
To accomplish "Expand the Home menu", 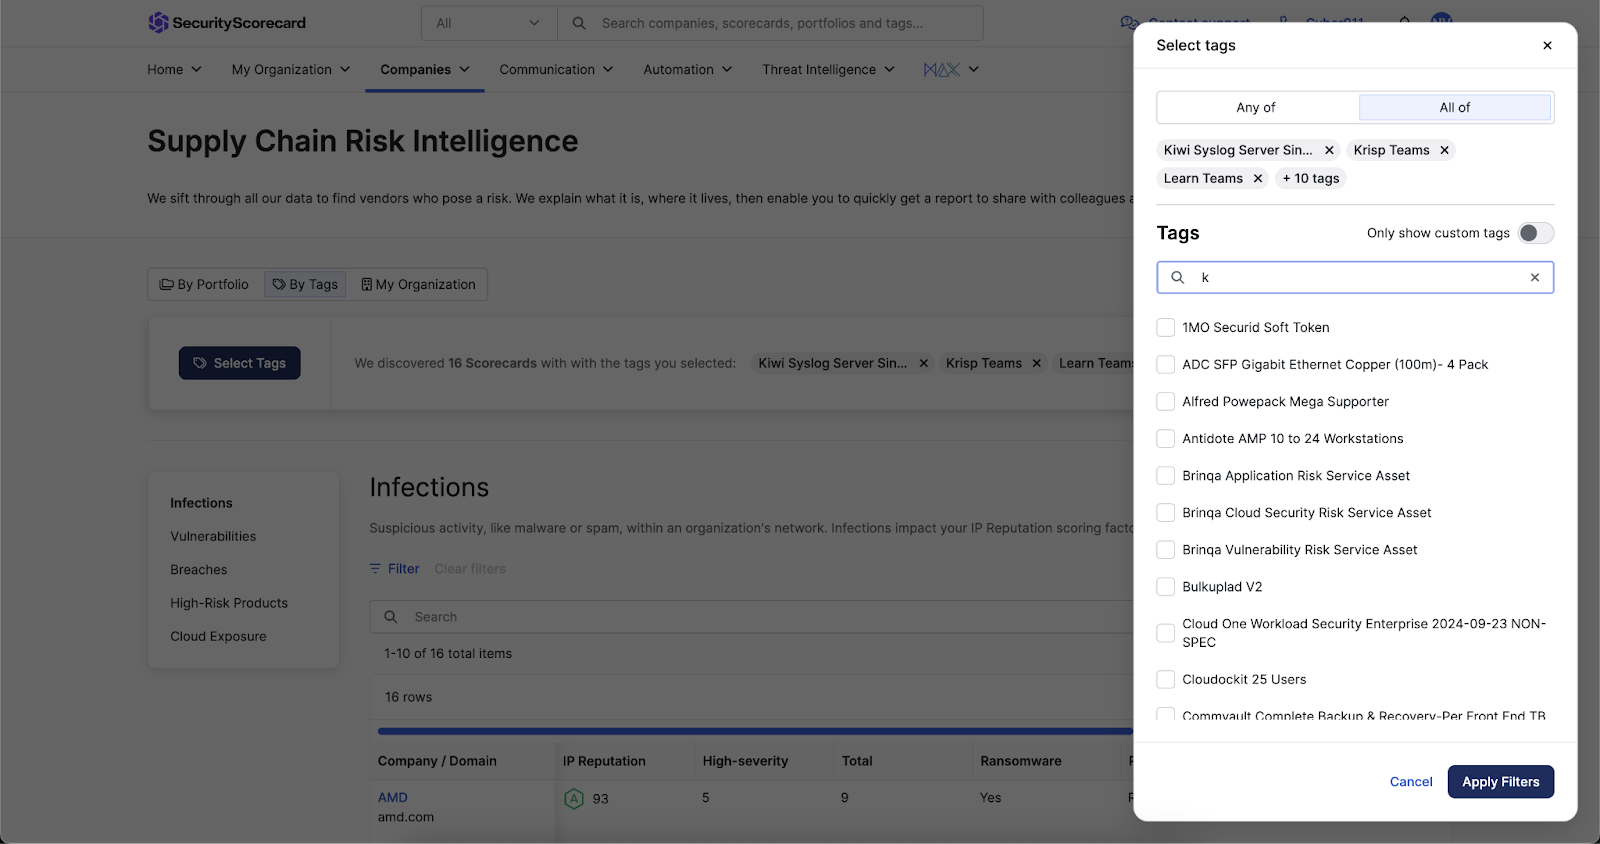I will [x=174, y=69].
